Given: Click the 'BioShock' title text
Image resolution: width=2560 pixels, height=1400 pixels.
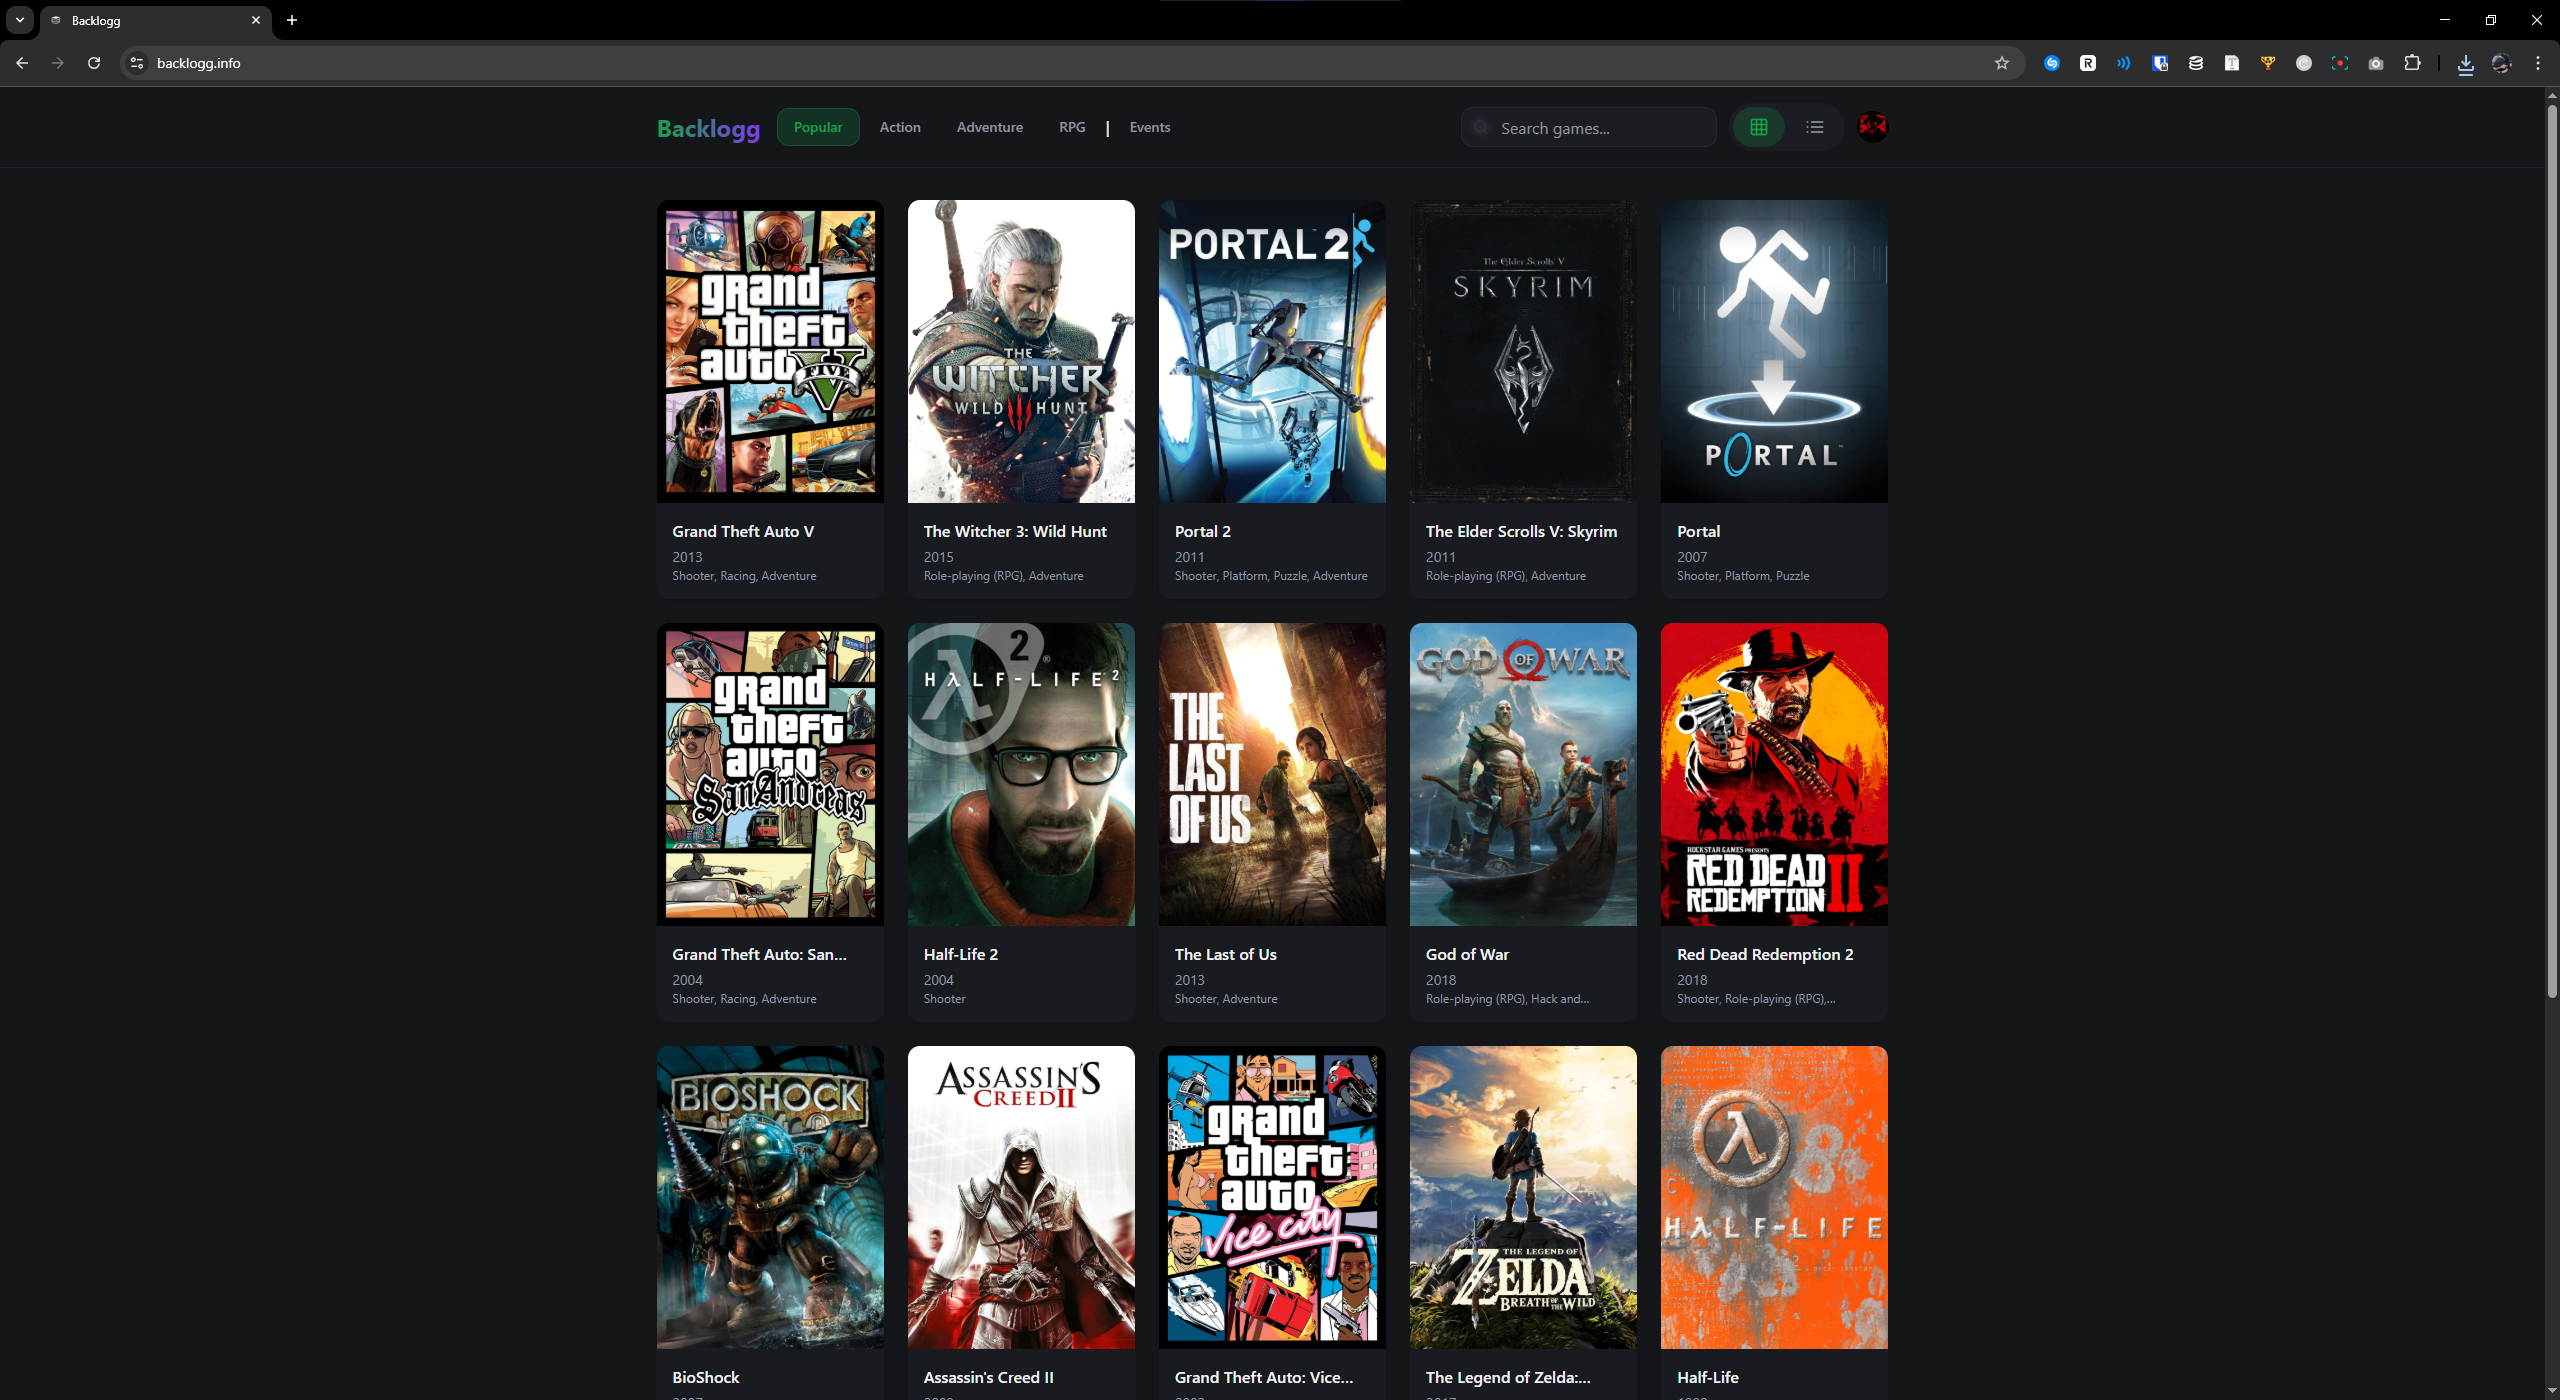Looking at the screenshot, I should coord(705,1377).
